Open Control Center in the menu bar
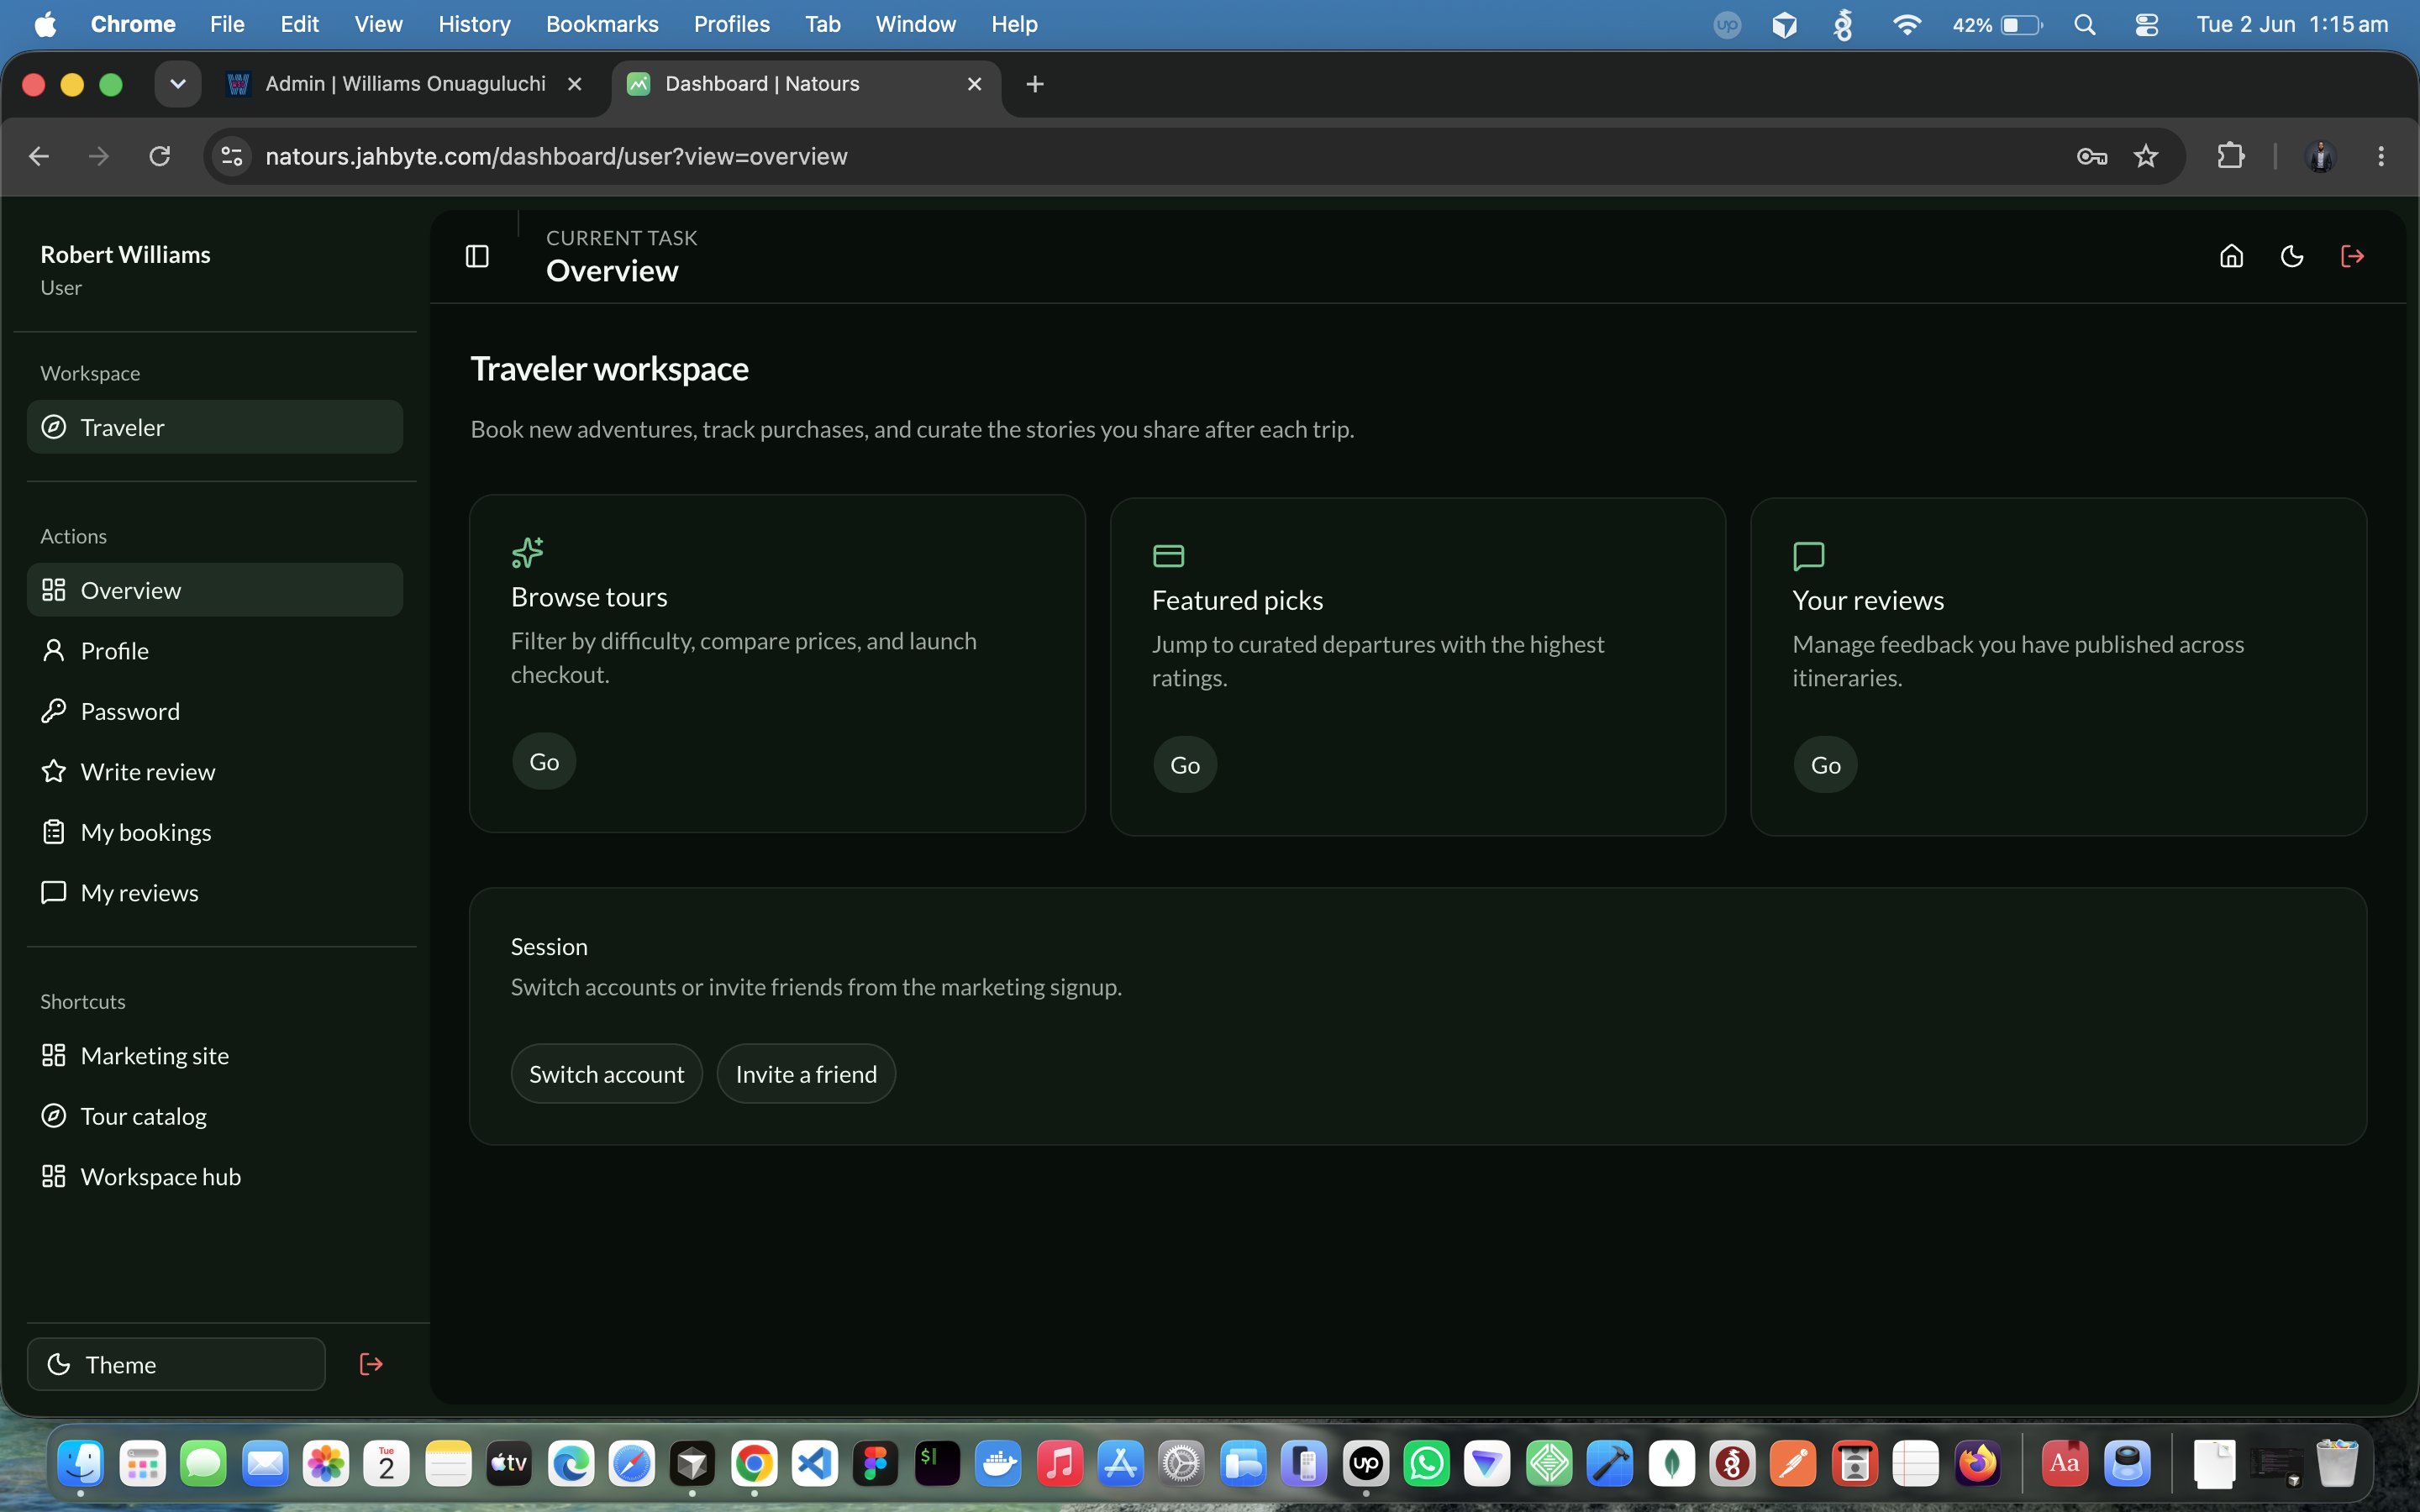This screenshot has width=2420, height=1512. click(x=2147, y=24)
